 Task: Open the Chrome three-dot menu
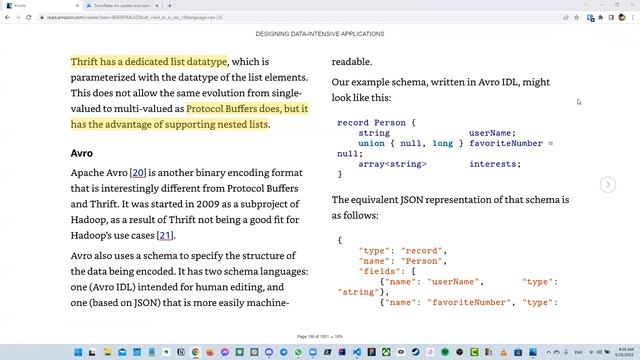(x=633, y=18)
